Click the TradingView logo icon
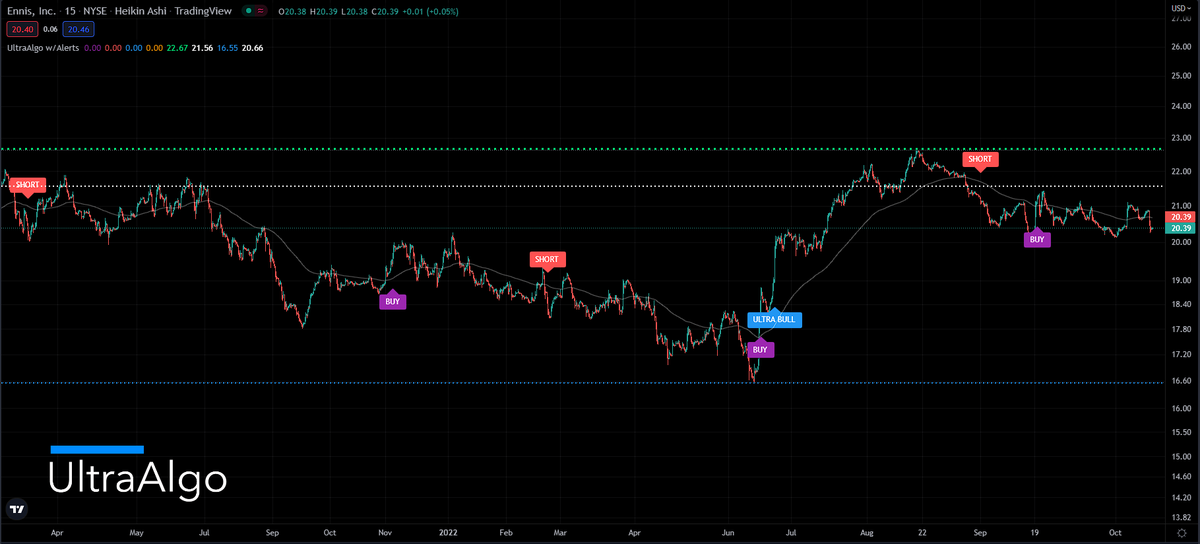Viewport: 1200px width, 544px height. [x=16, y=509]
